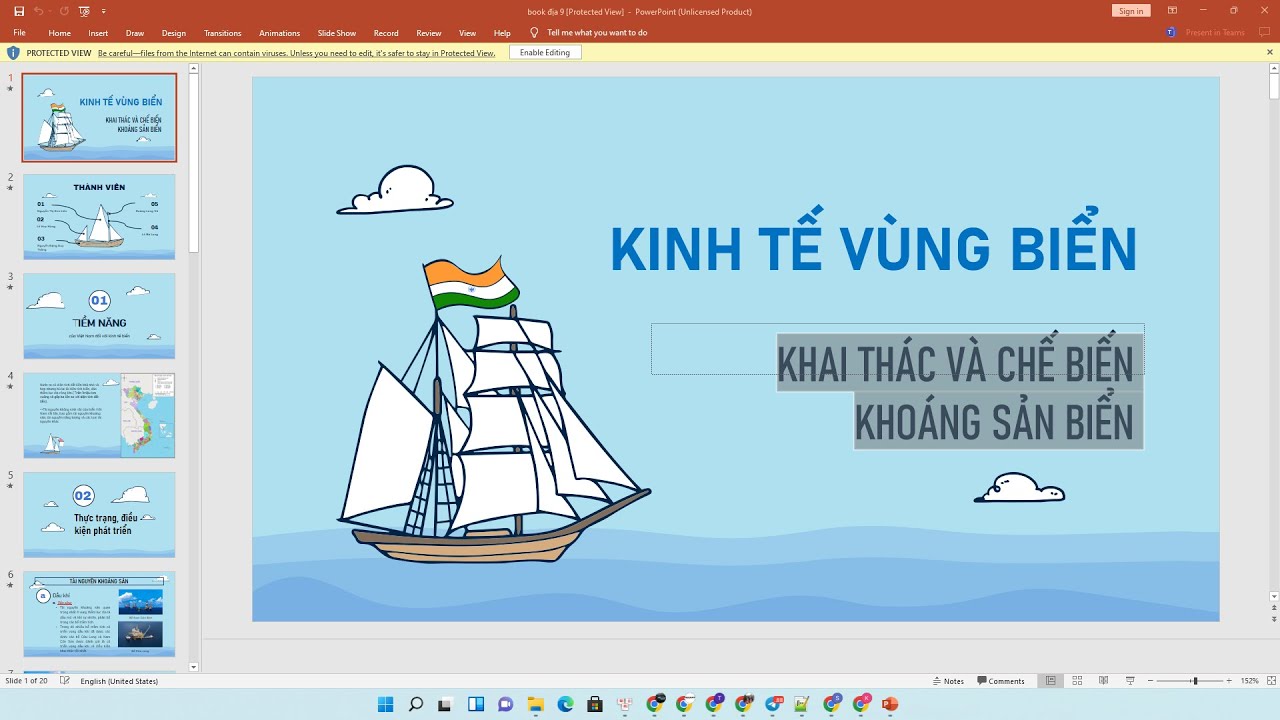Image resolution: width=1280 pixels, height=720 pixels.
Task: Go to the Animations tab
Action: coord(279,33)
